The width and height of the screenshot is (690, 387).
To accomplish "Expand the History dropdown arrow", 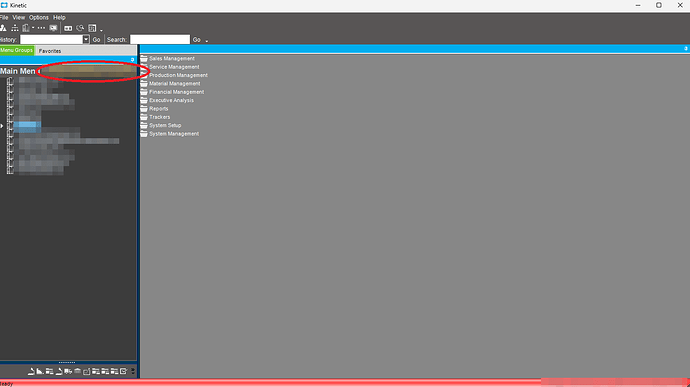I will pos(86,40).
